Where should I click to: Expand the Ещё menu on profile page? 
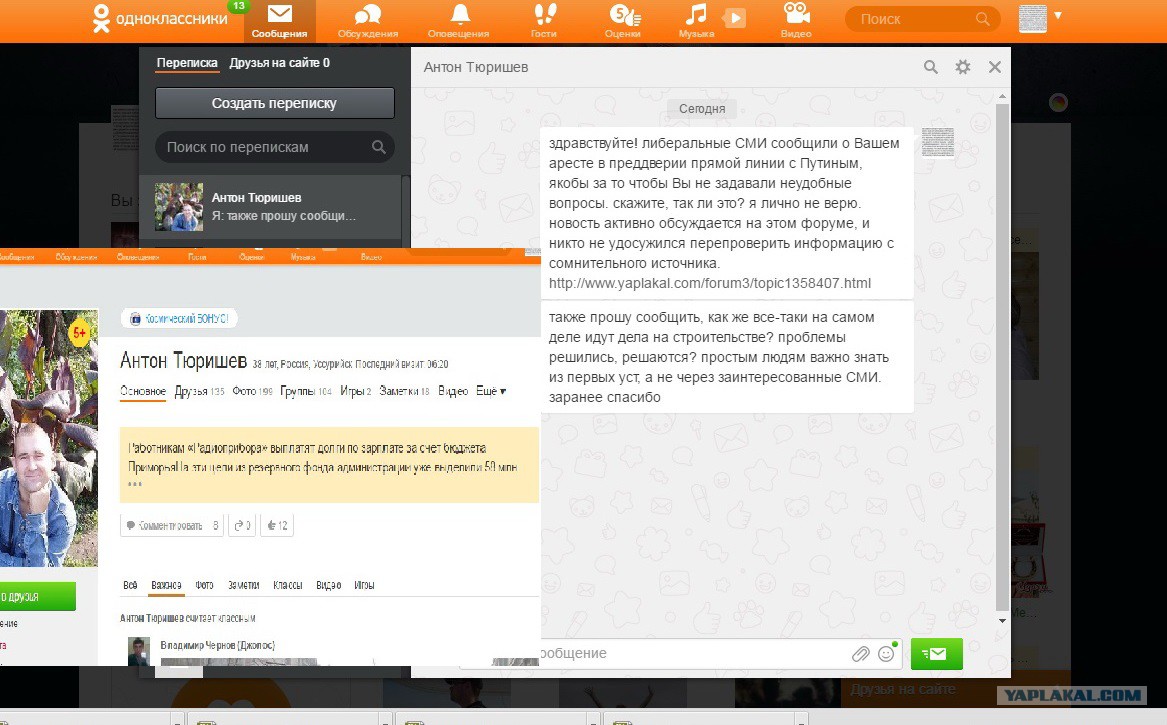coord(490,391)
